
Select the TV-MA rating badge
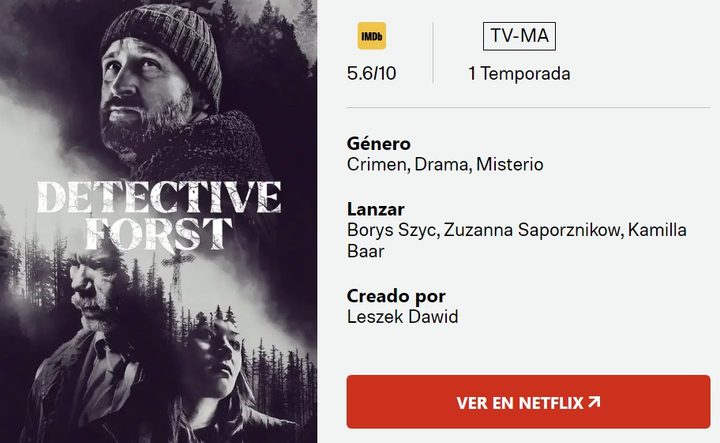[x=519, y=36]
